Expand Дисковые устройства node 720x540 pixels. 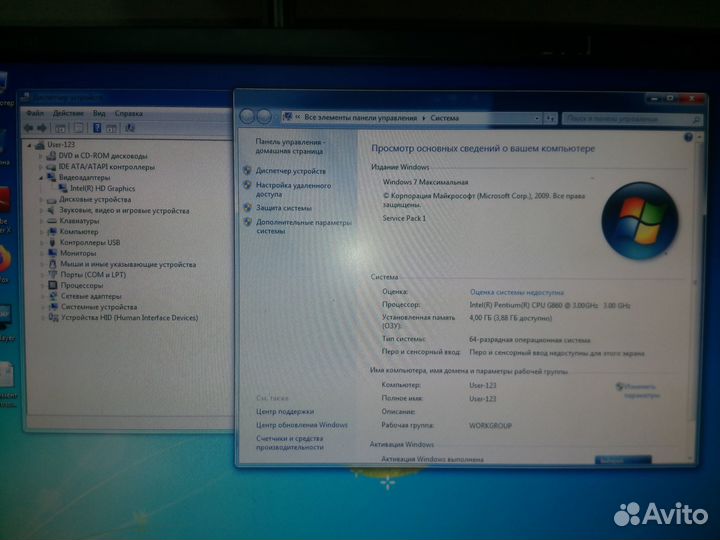[x=40, y=200]
